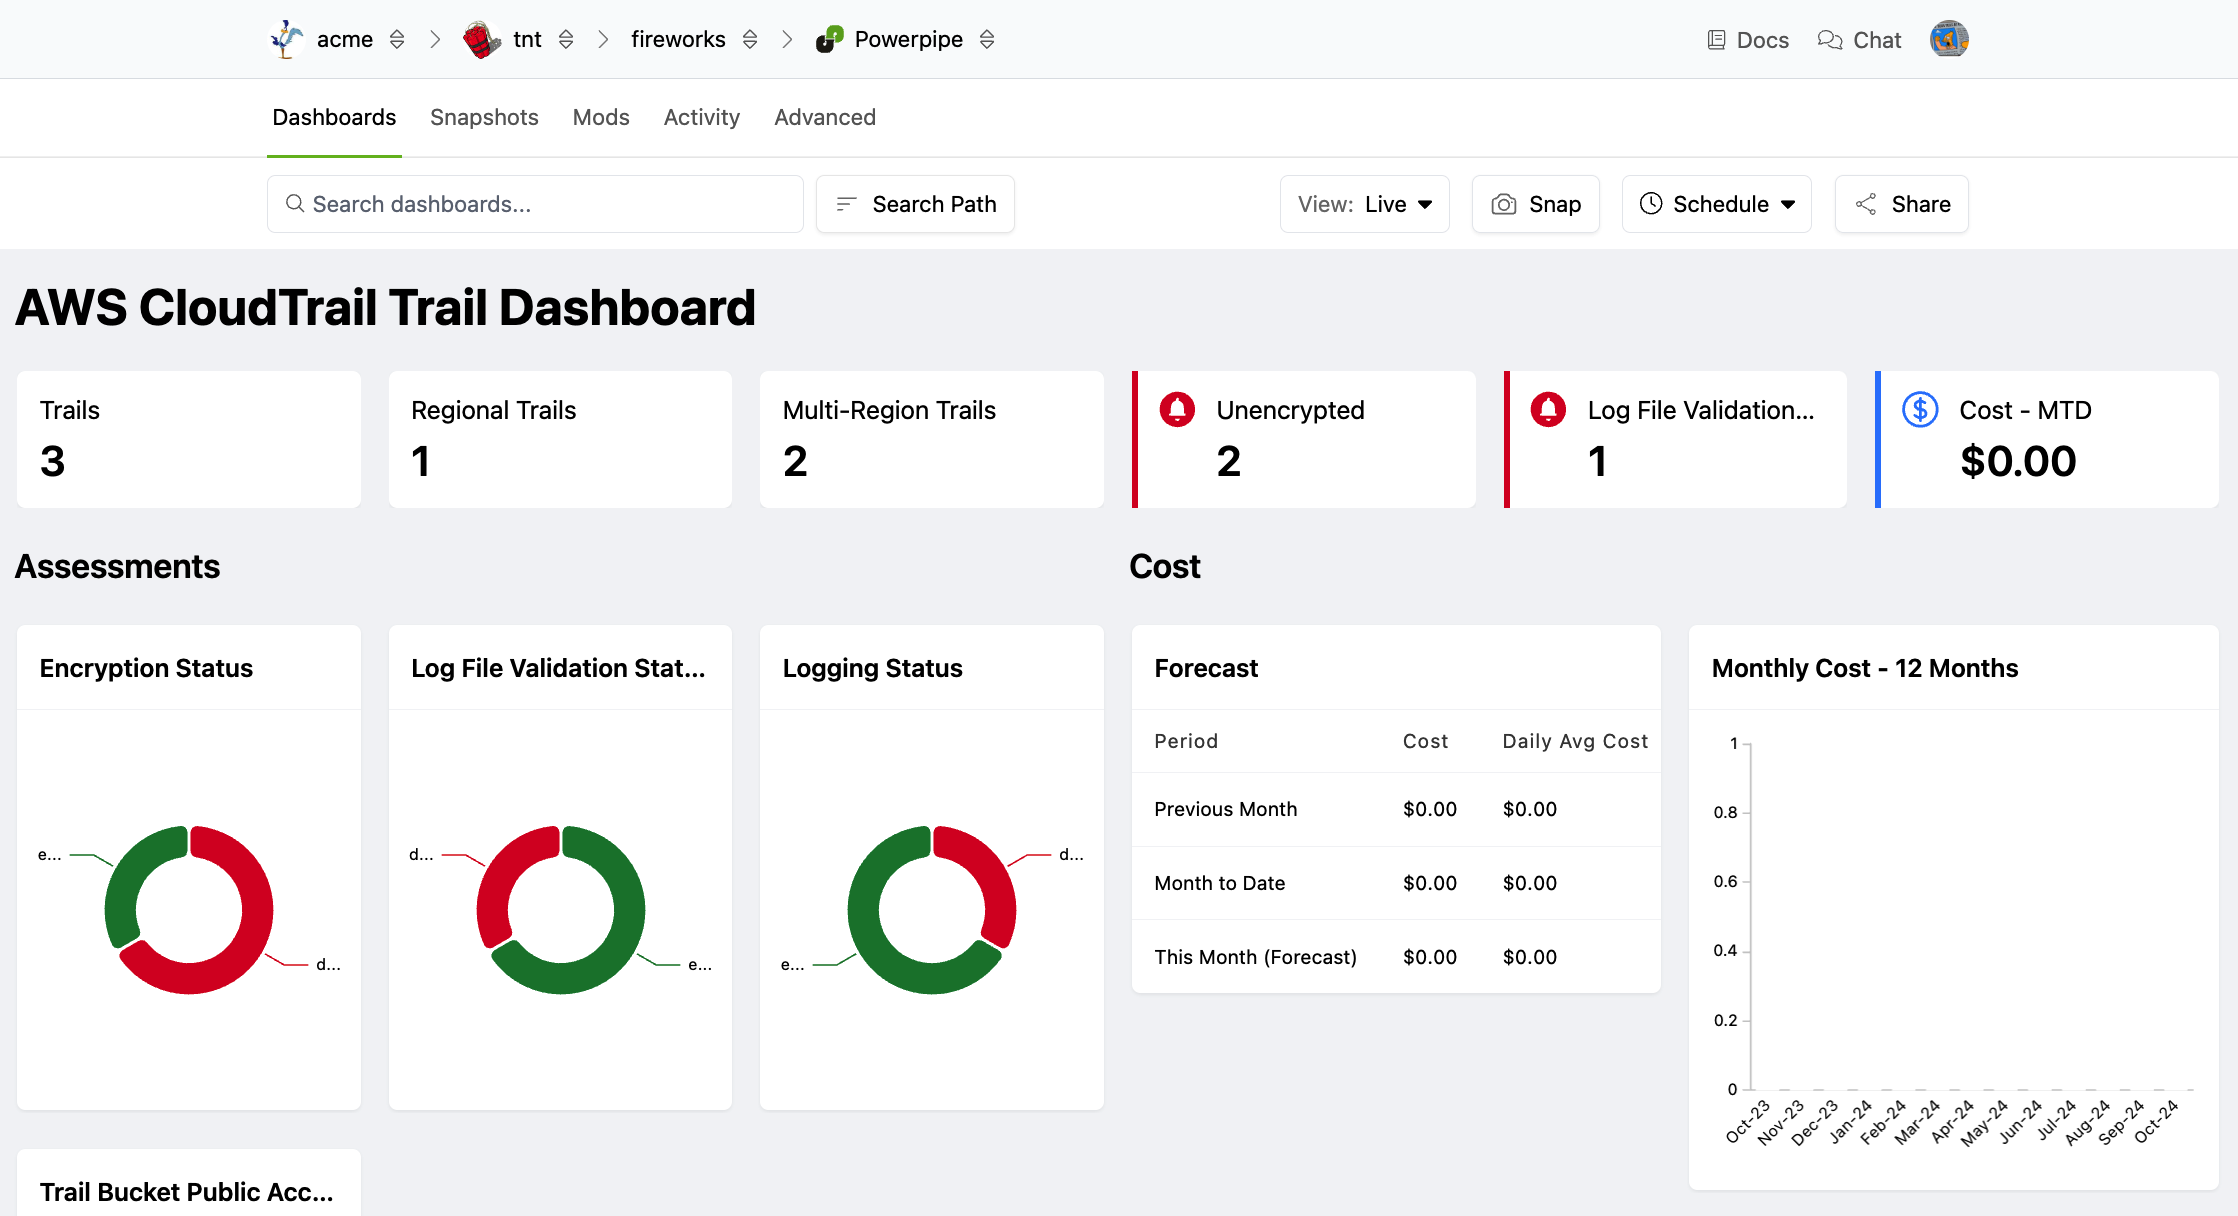Click the Share button

coord(1901,204)
